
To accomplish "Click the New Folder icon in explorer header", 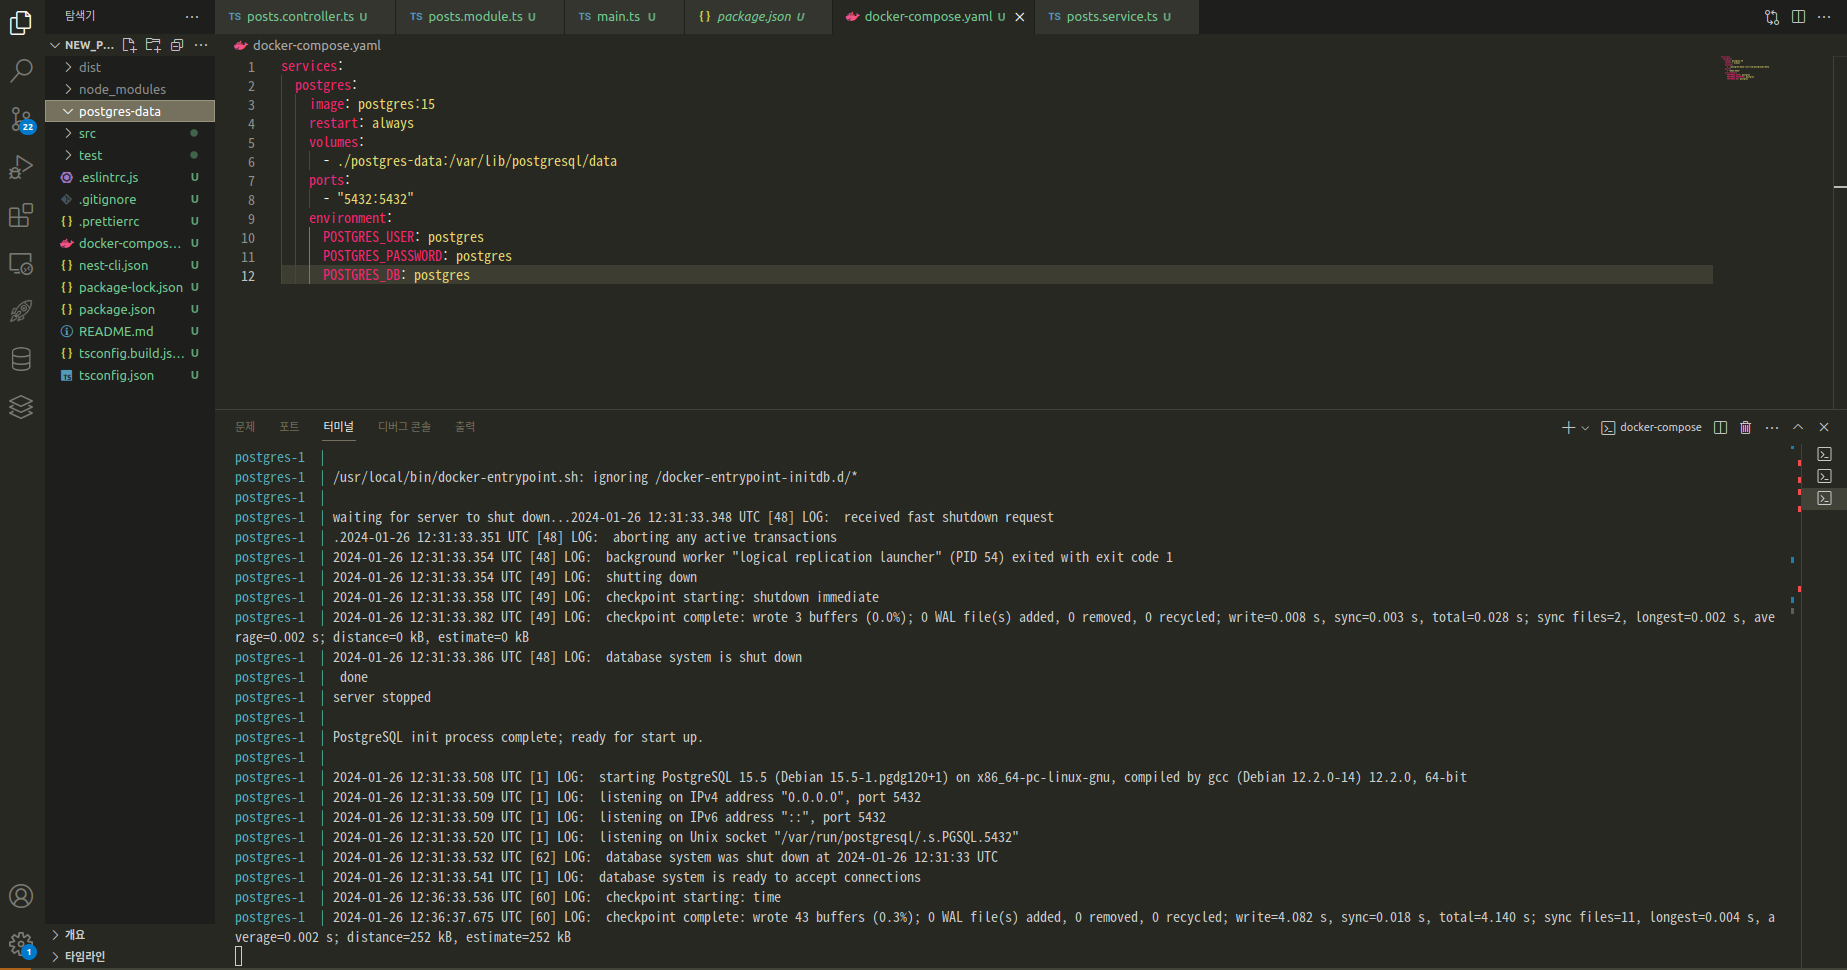I will (x=153, y=45).
